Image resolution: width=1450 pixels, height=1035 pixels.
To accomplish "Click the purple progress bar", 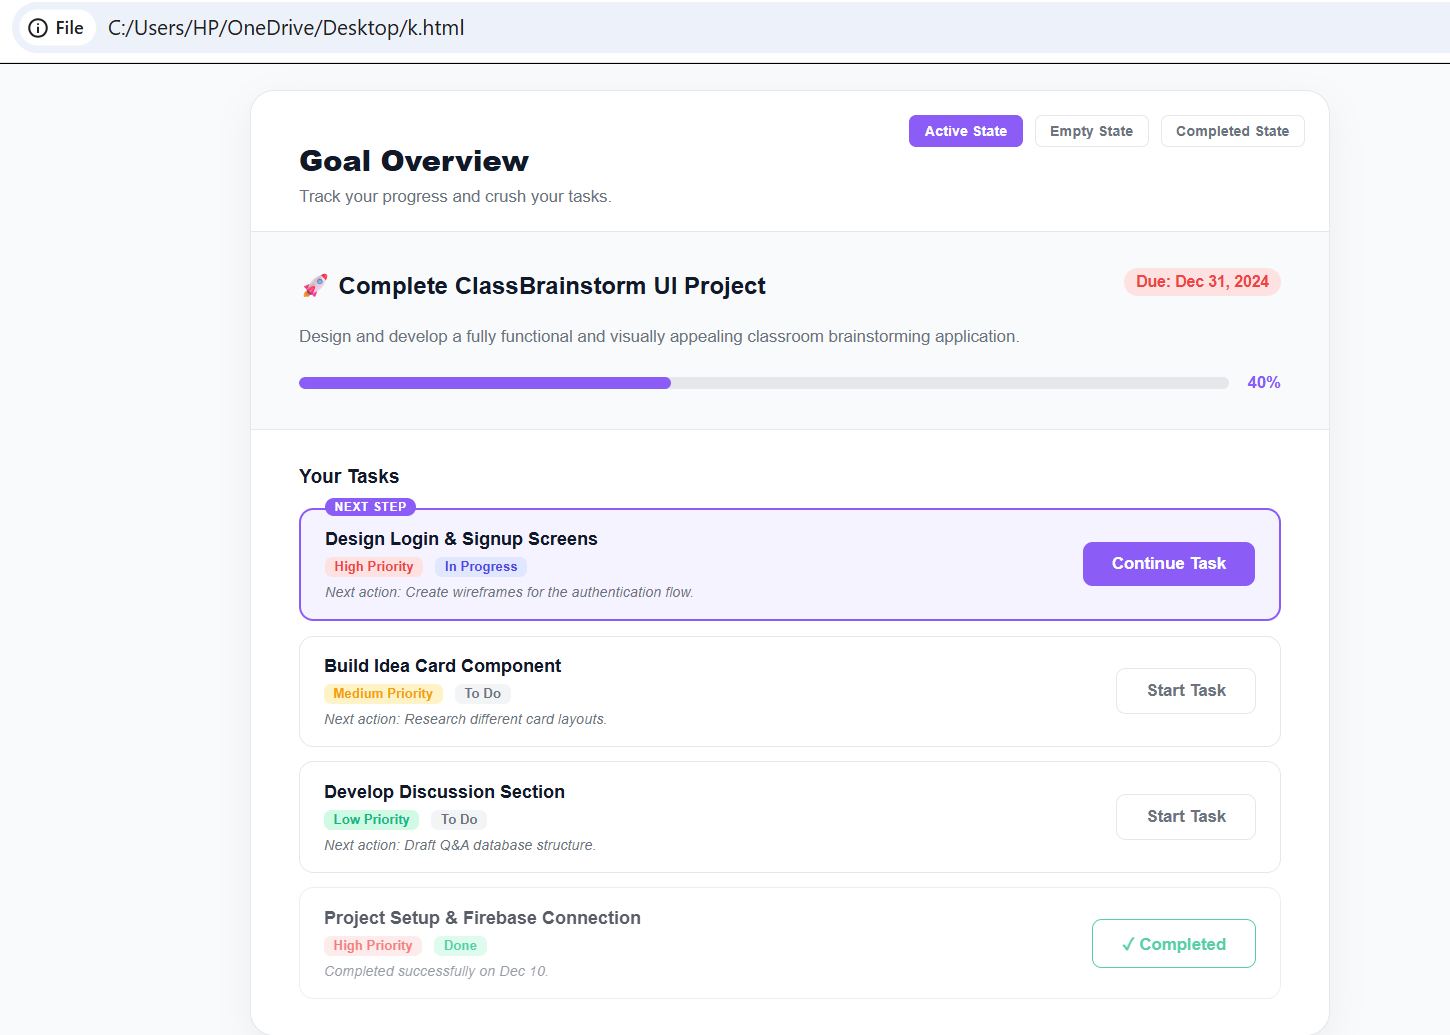I will pyautogui.click(x=485, y=383).
